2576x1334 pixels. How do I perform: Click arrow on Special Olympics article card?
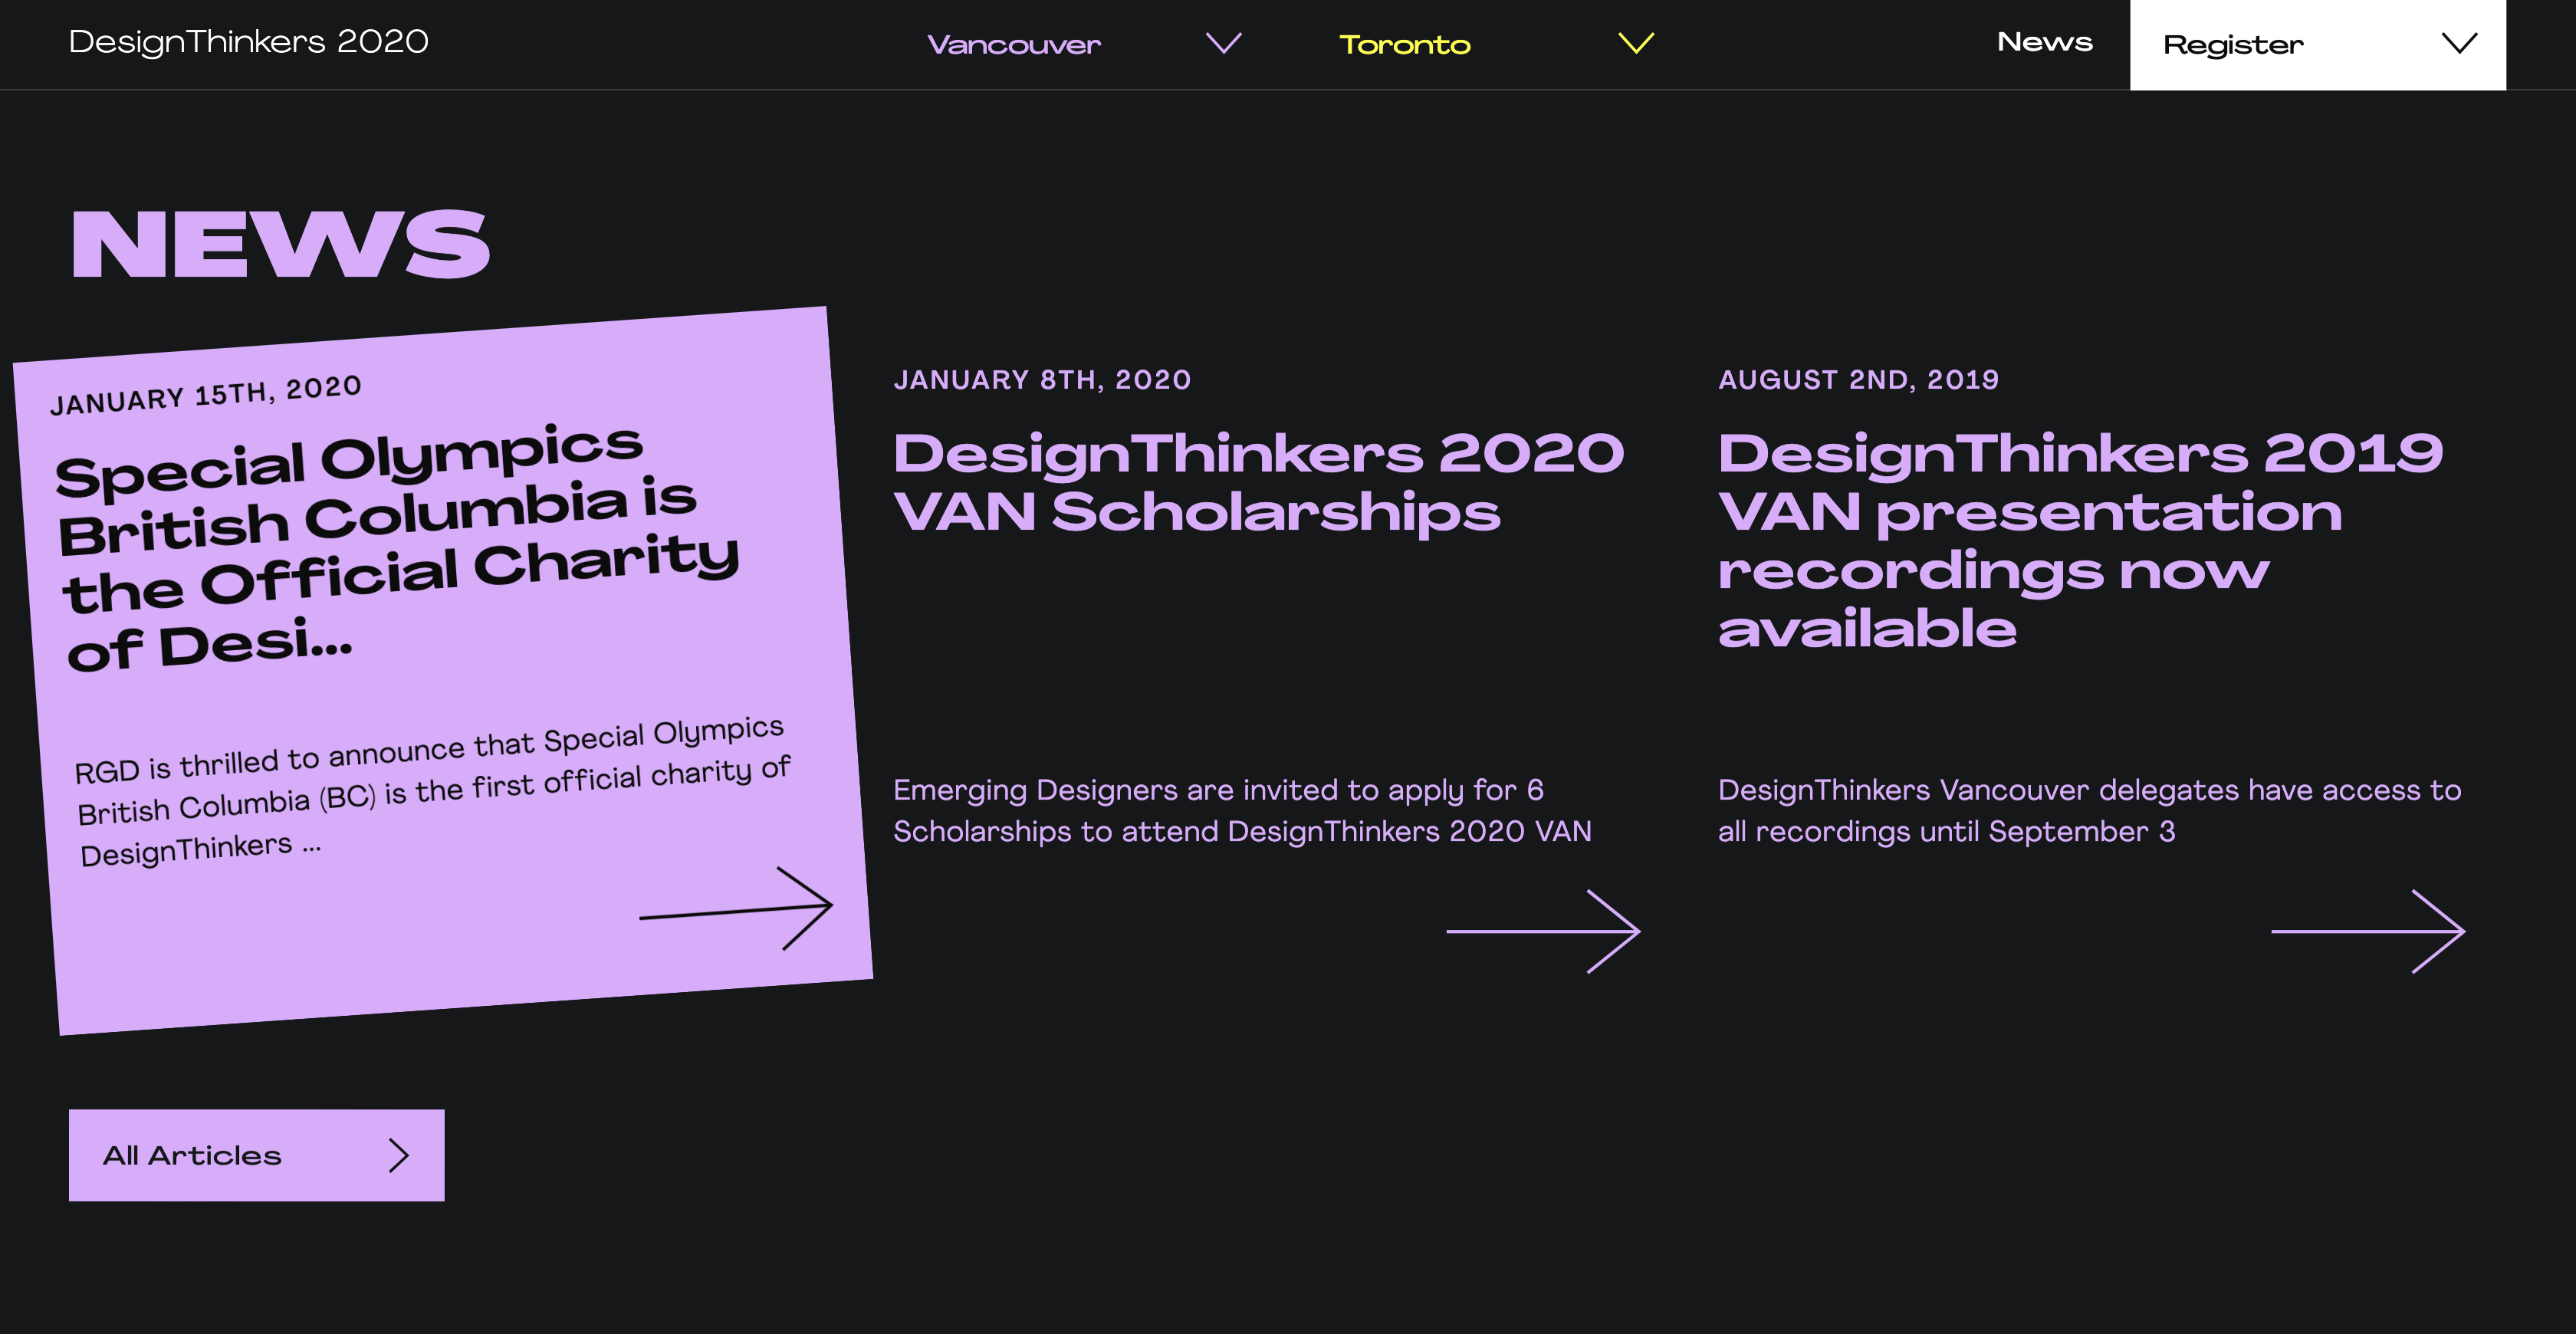[737, 908]
